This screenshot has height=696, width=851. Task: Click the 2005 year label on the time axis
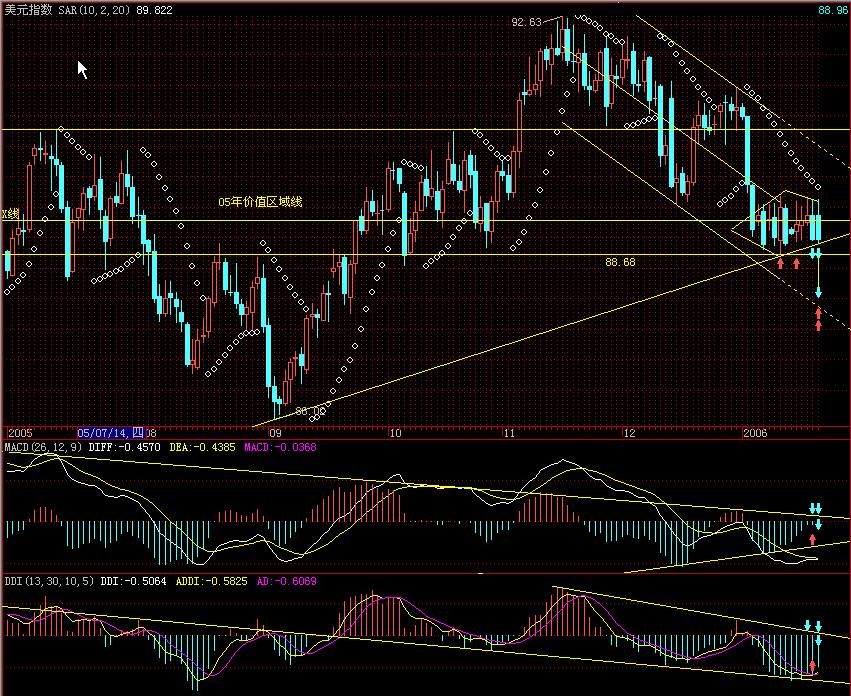click(x=20, y=433)
